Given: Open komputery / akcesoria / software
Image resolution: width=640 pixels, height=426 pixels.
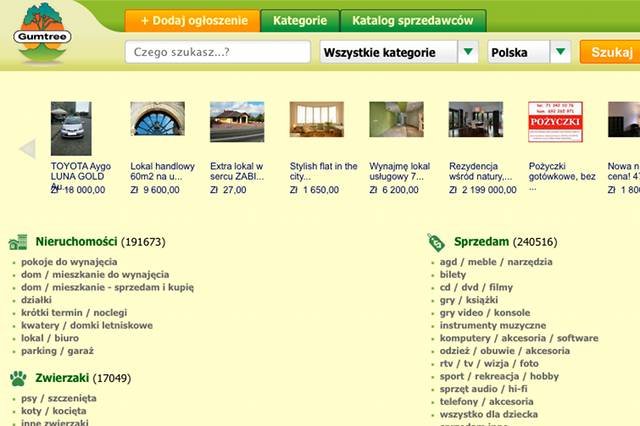Looking at the screenshot, I should click(x=519, y=338).
